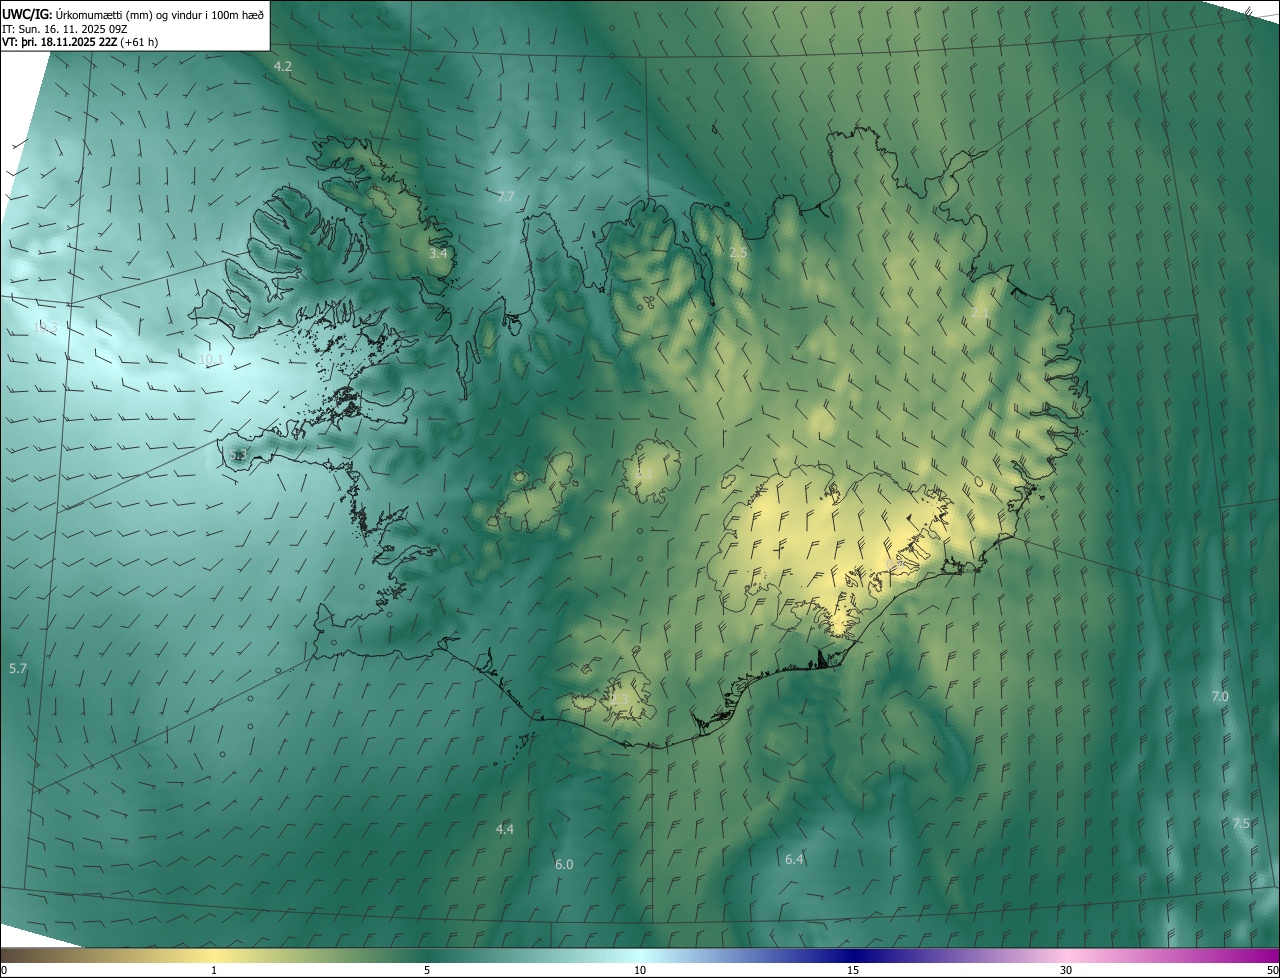Click the 7.7 value label on map

(x=506, y=196)
